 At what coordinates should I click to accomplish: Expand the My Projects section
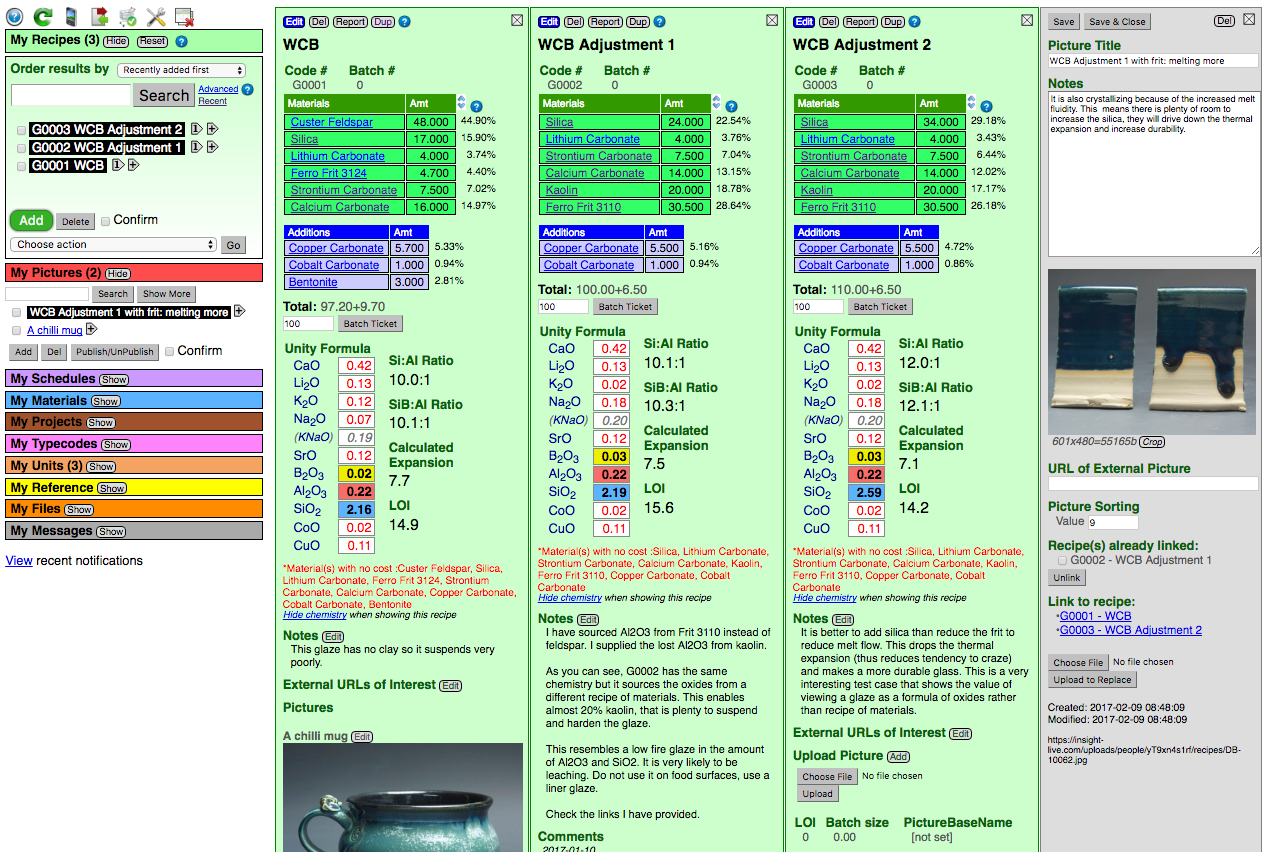[x=101, y=423]
